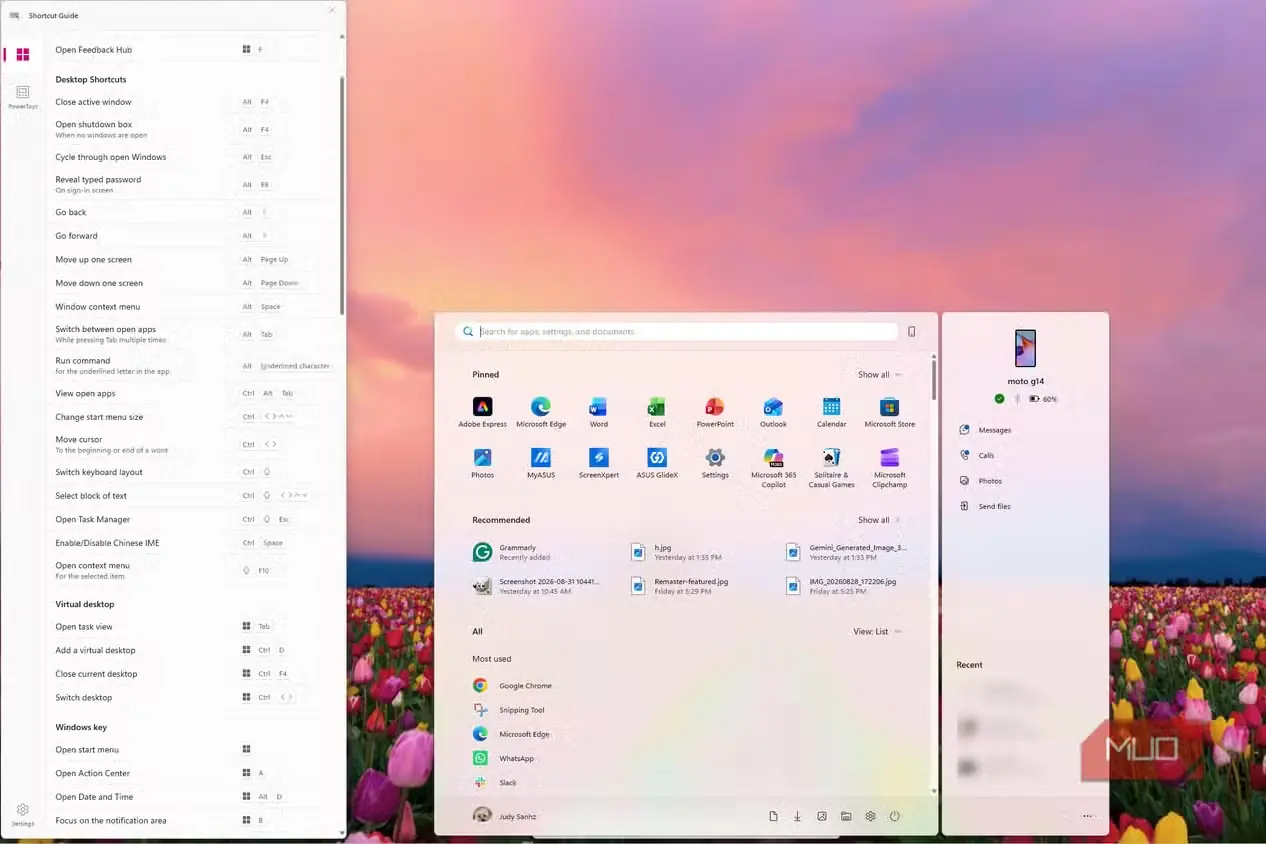Click the Open Date and Time row
Viewport: 1266px width, 844px height.
(189, 797)
